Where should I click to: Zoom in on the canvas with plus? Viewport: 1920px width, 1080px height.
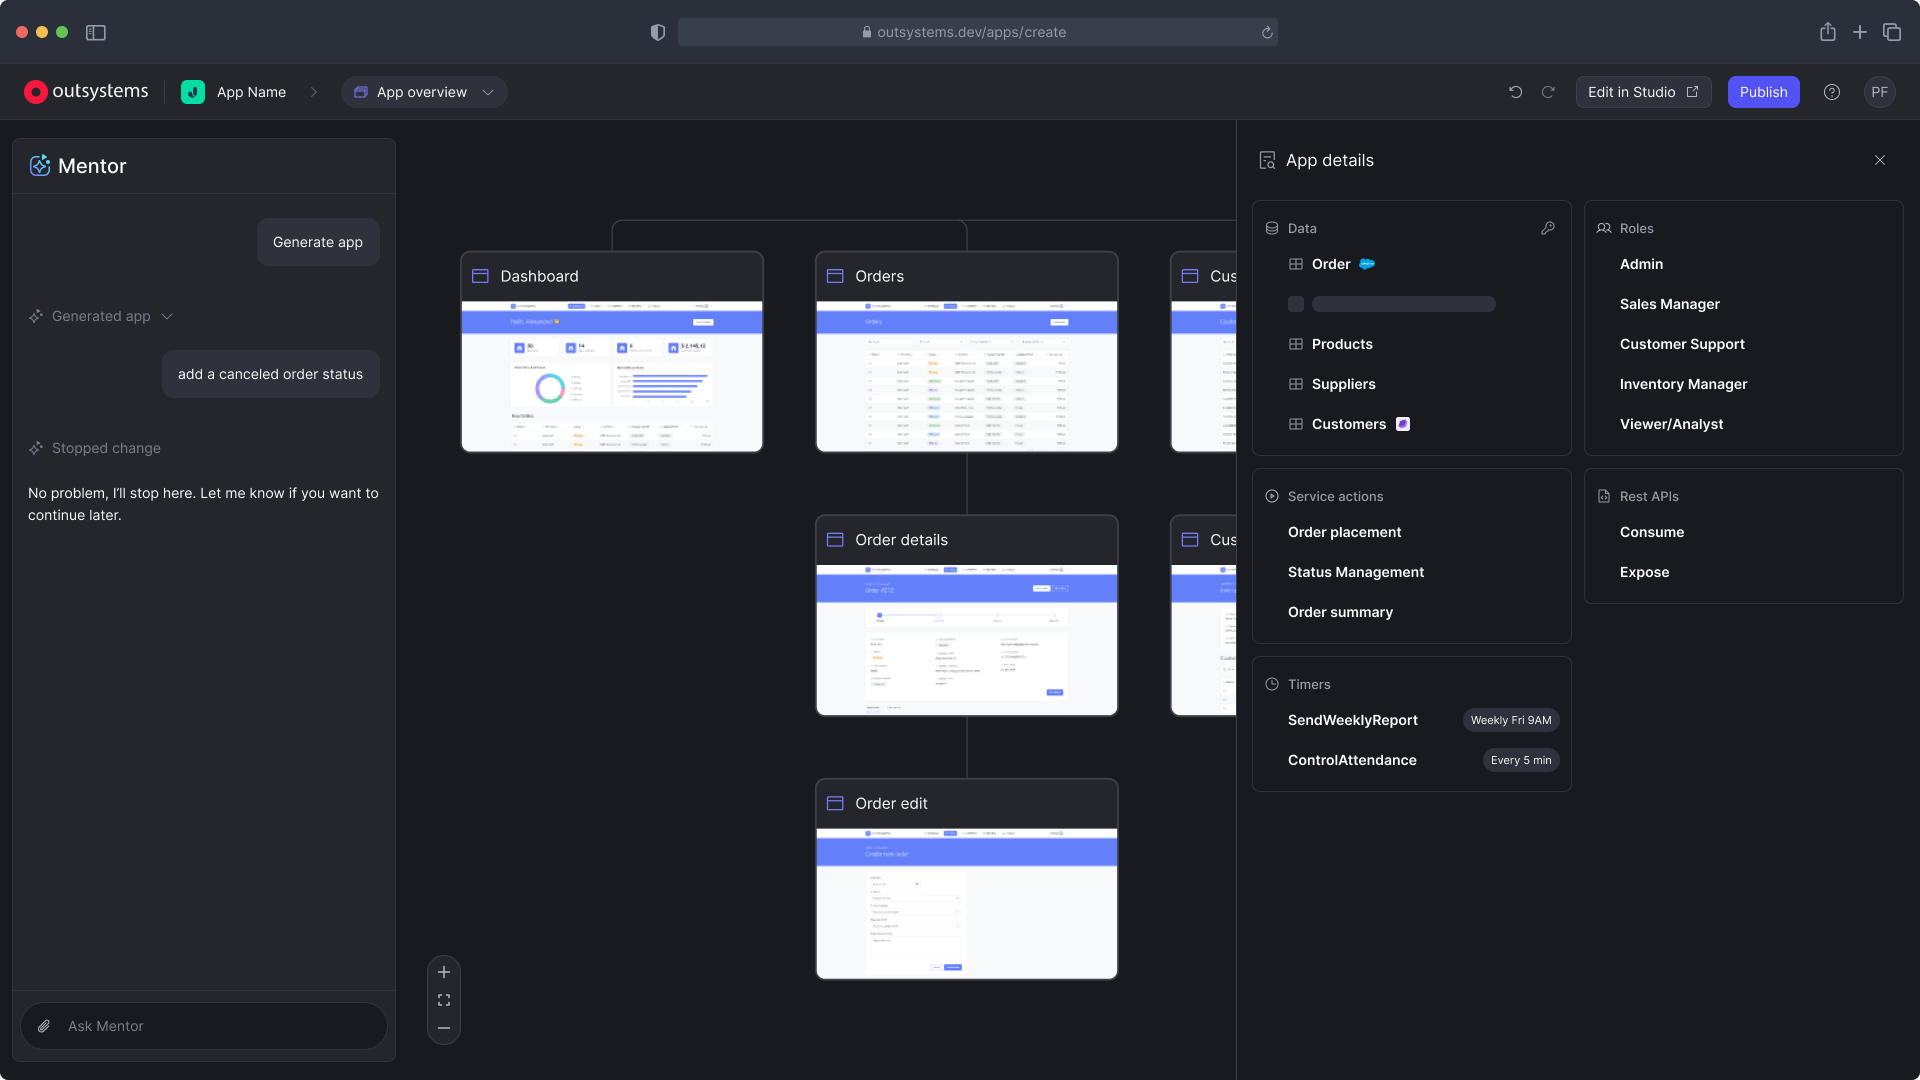(444, 972)
